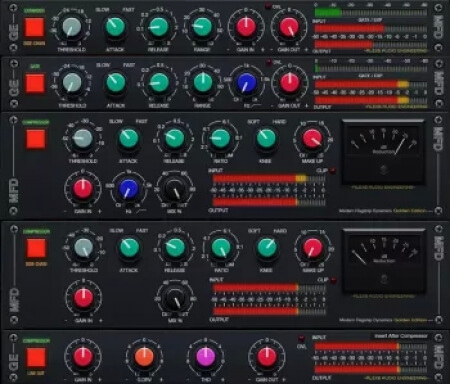The image size is (450, 384).
Task: Click the Threshold knob on the Gate unit
Action: (72, 83)
